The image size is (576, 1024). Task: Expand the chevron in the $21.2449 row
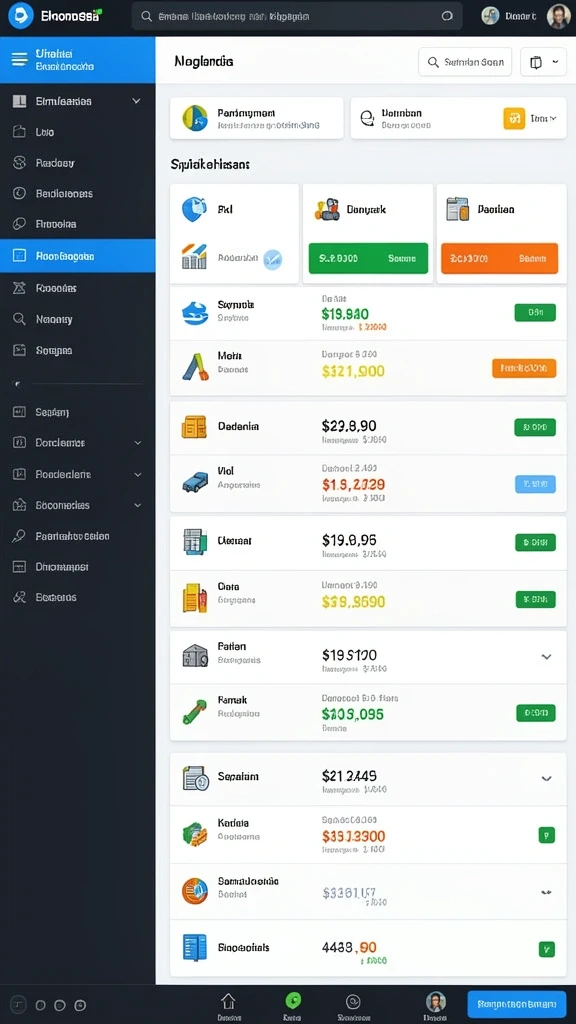(x=547, y=778)
